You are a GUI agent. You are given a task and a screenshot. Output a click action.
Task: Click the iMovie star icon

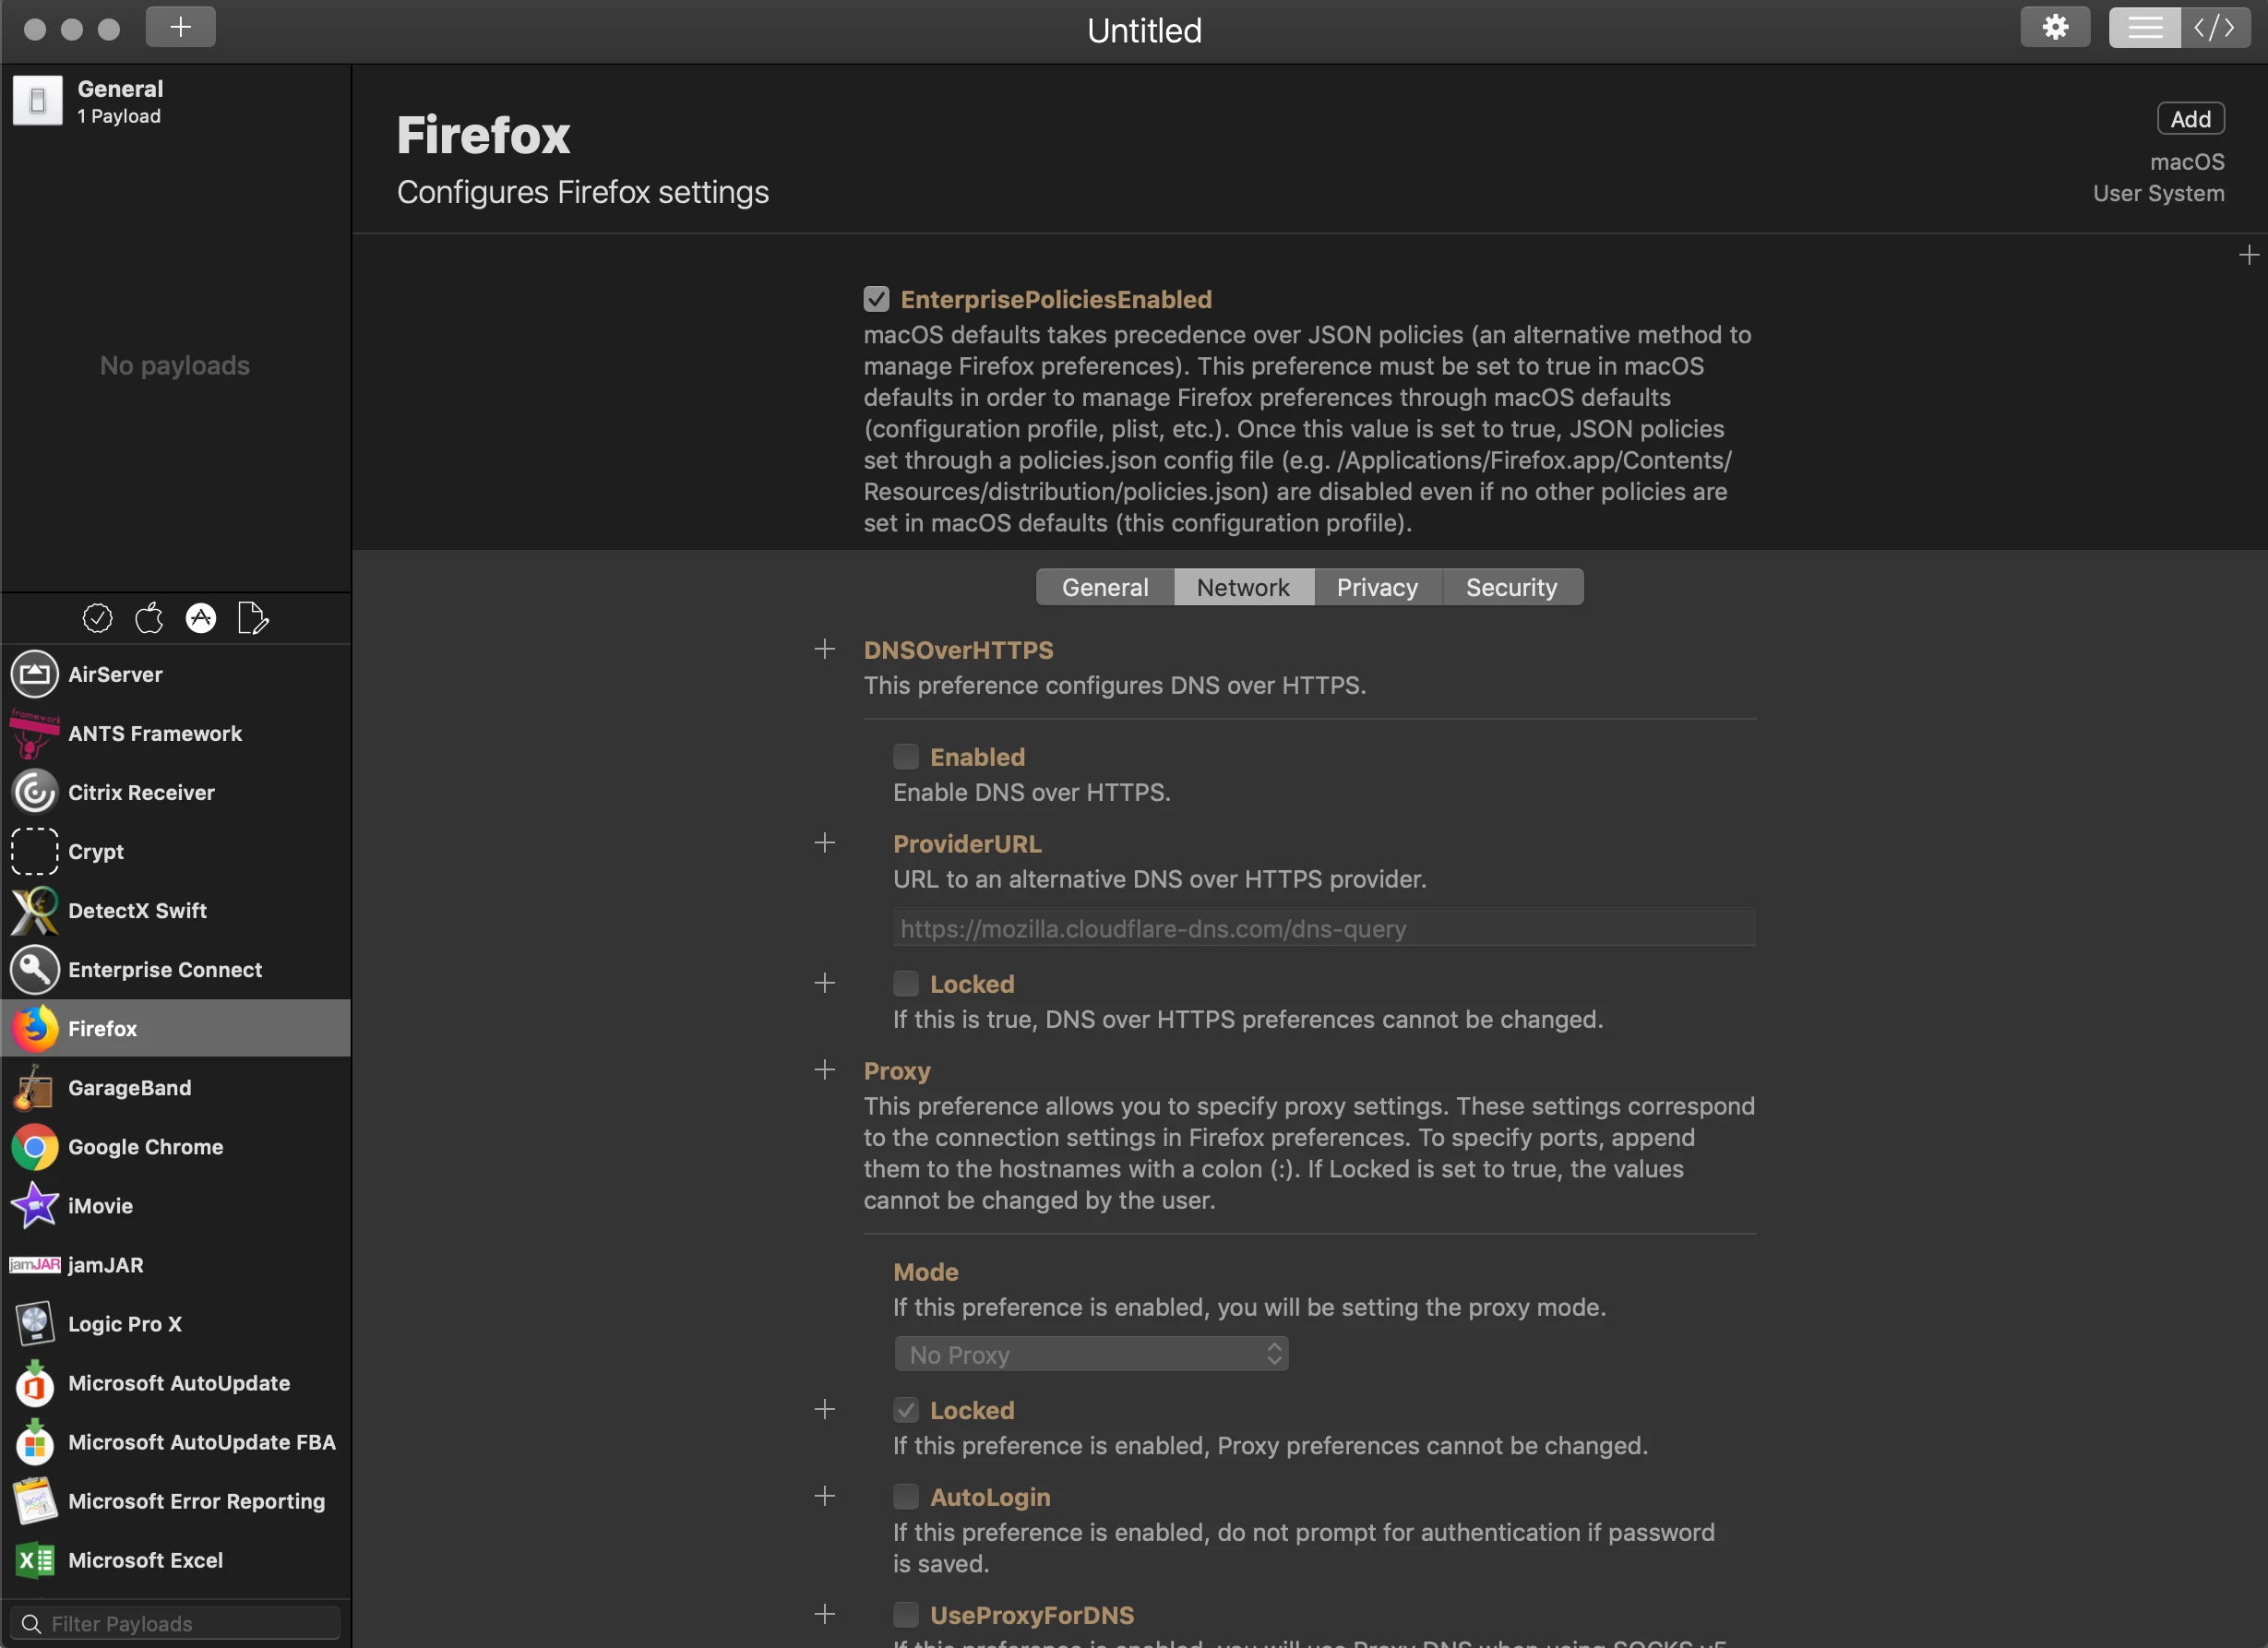tap(35, 1205)
